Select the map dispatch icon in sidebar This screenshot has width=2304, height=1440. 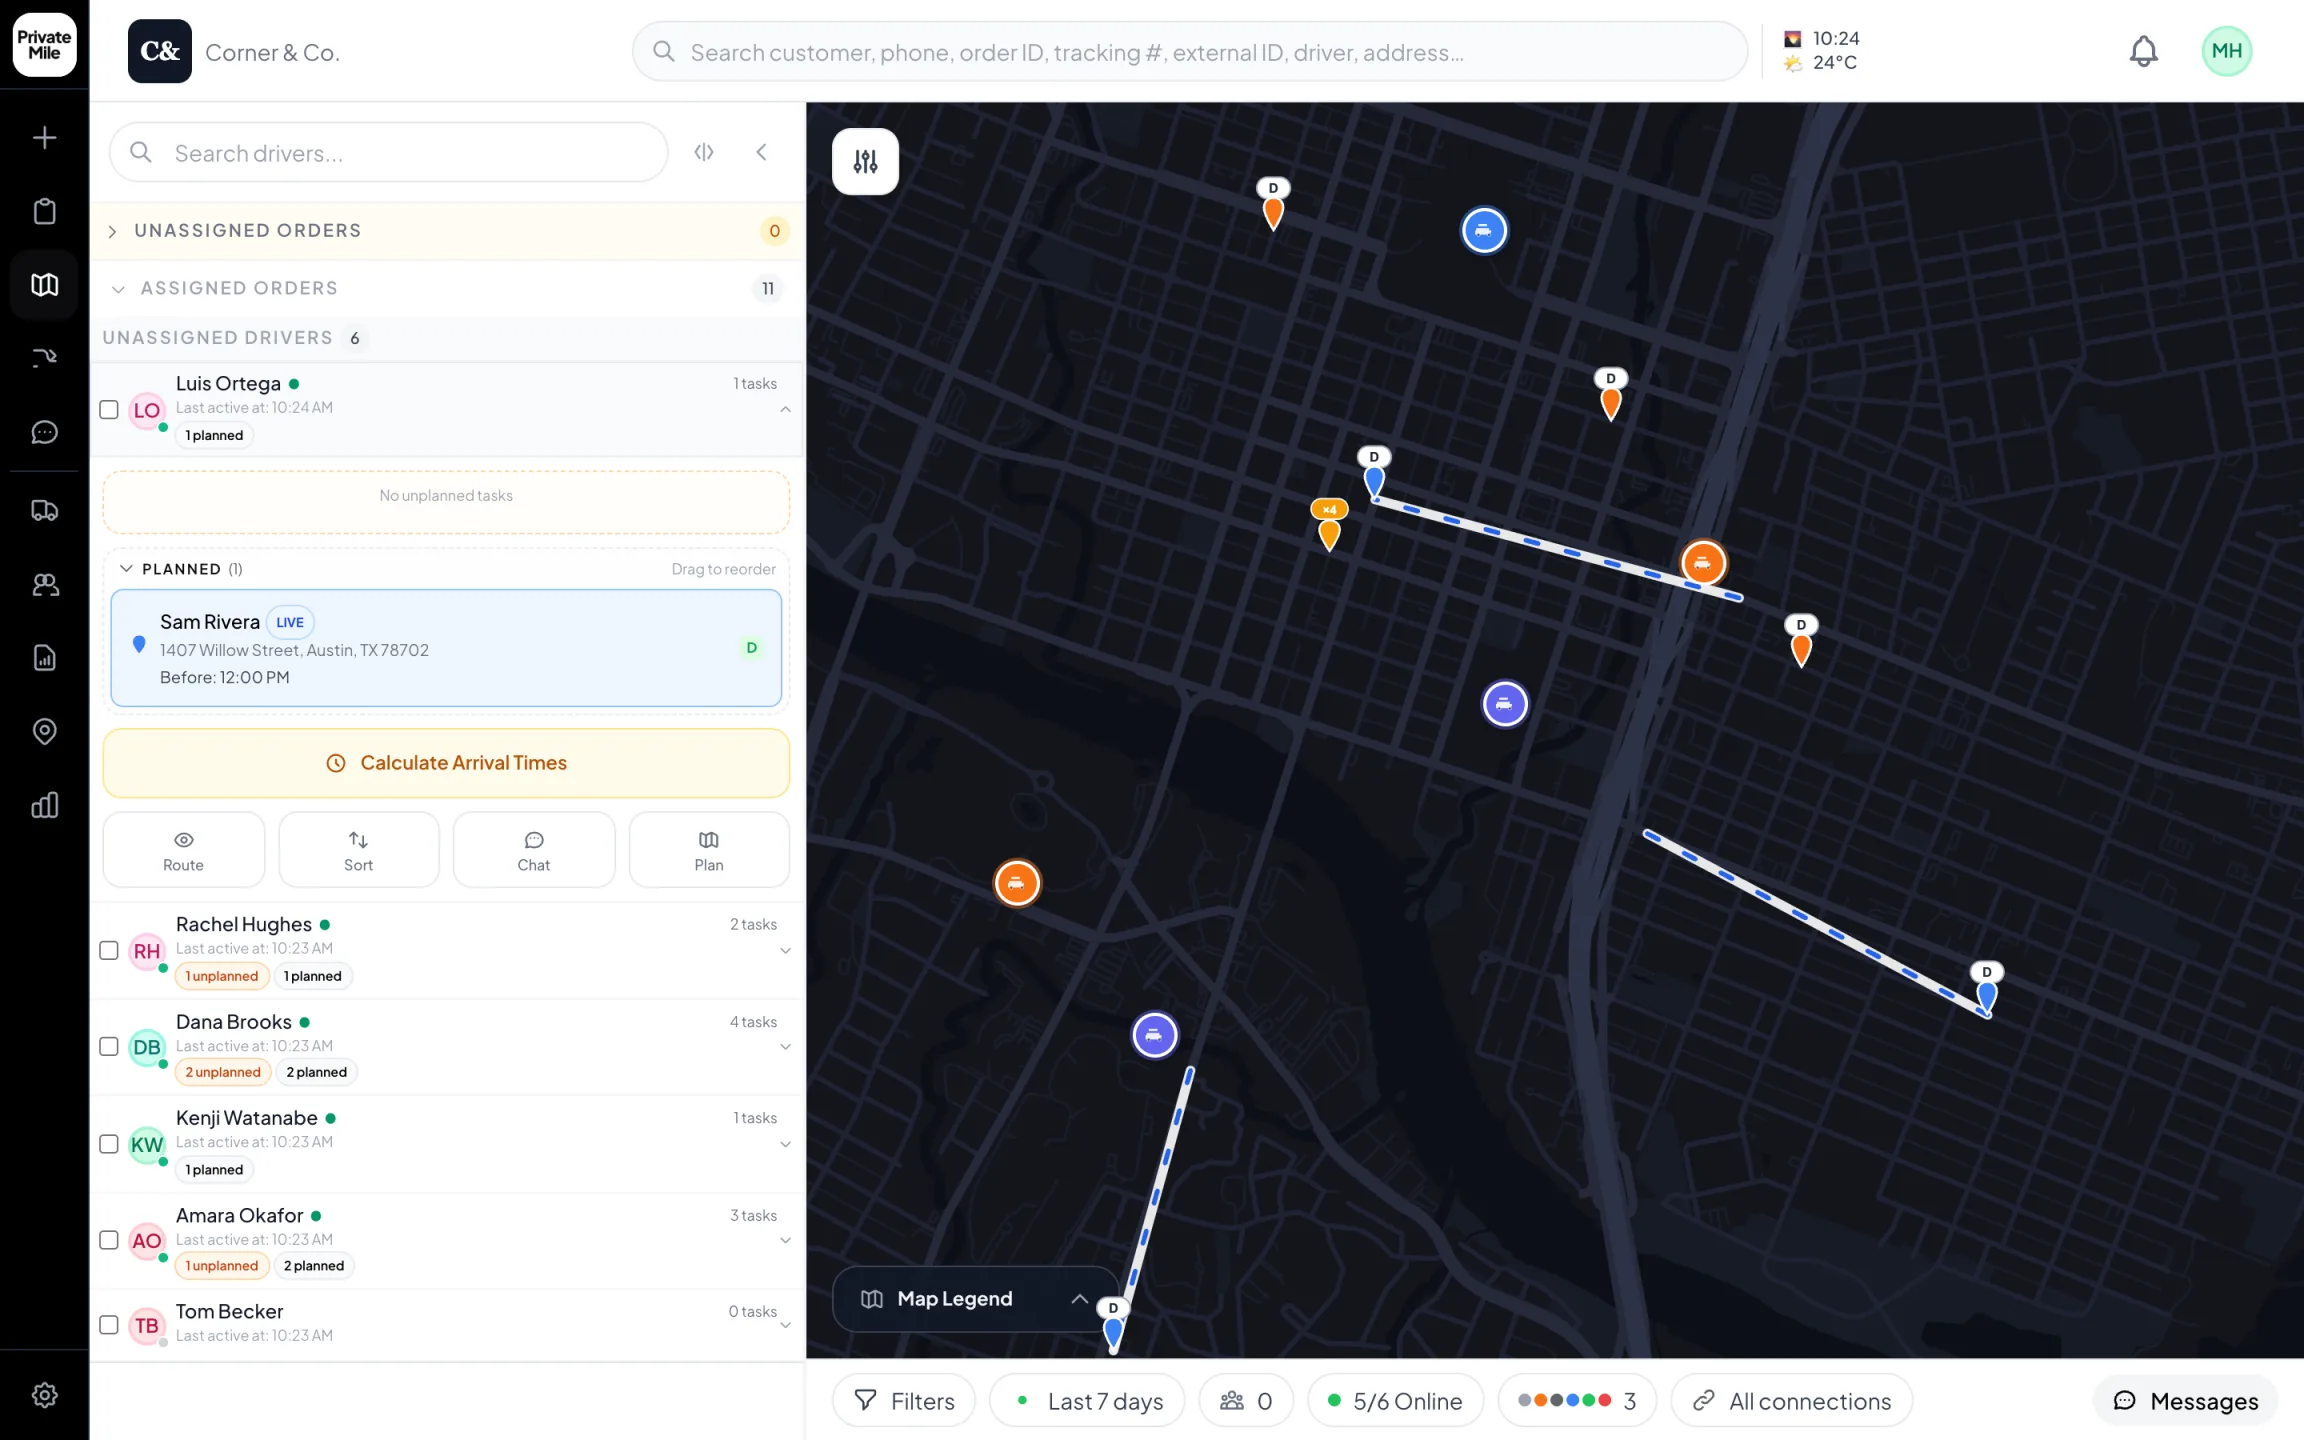click(x=44, y=285)
